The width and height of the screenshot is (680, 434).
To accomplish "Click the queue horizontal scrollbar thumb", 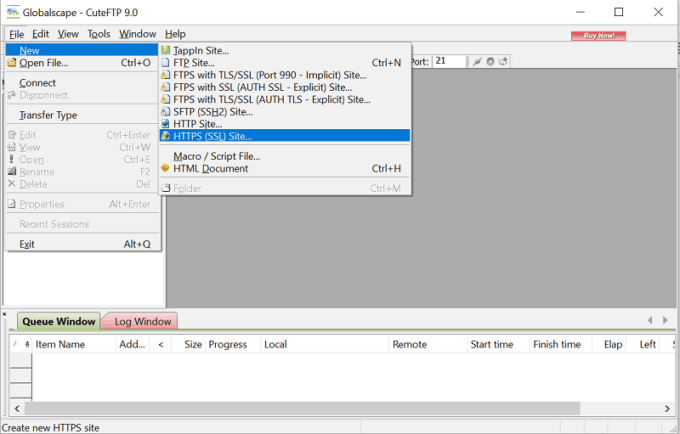I will (303, 408).
